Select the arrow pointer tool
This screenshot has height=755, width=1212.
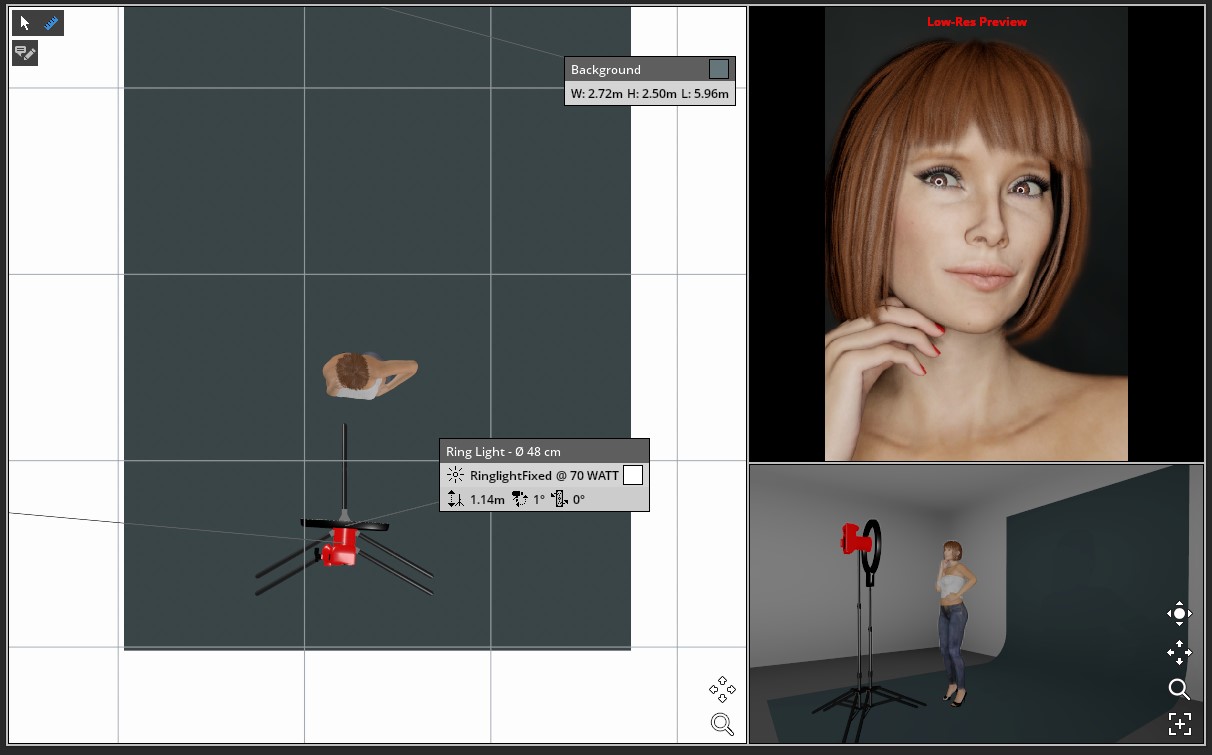tap(25, 23)
